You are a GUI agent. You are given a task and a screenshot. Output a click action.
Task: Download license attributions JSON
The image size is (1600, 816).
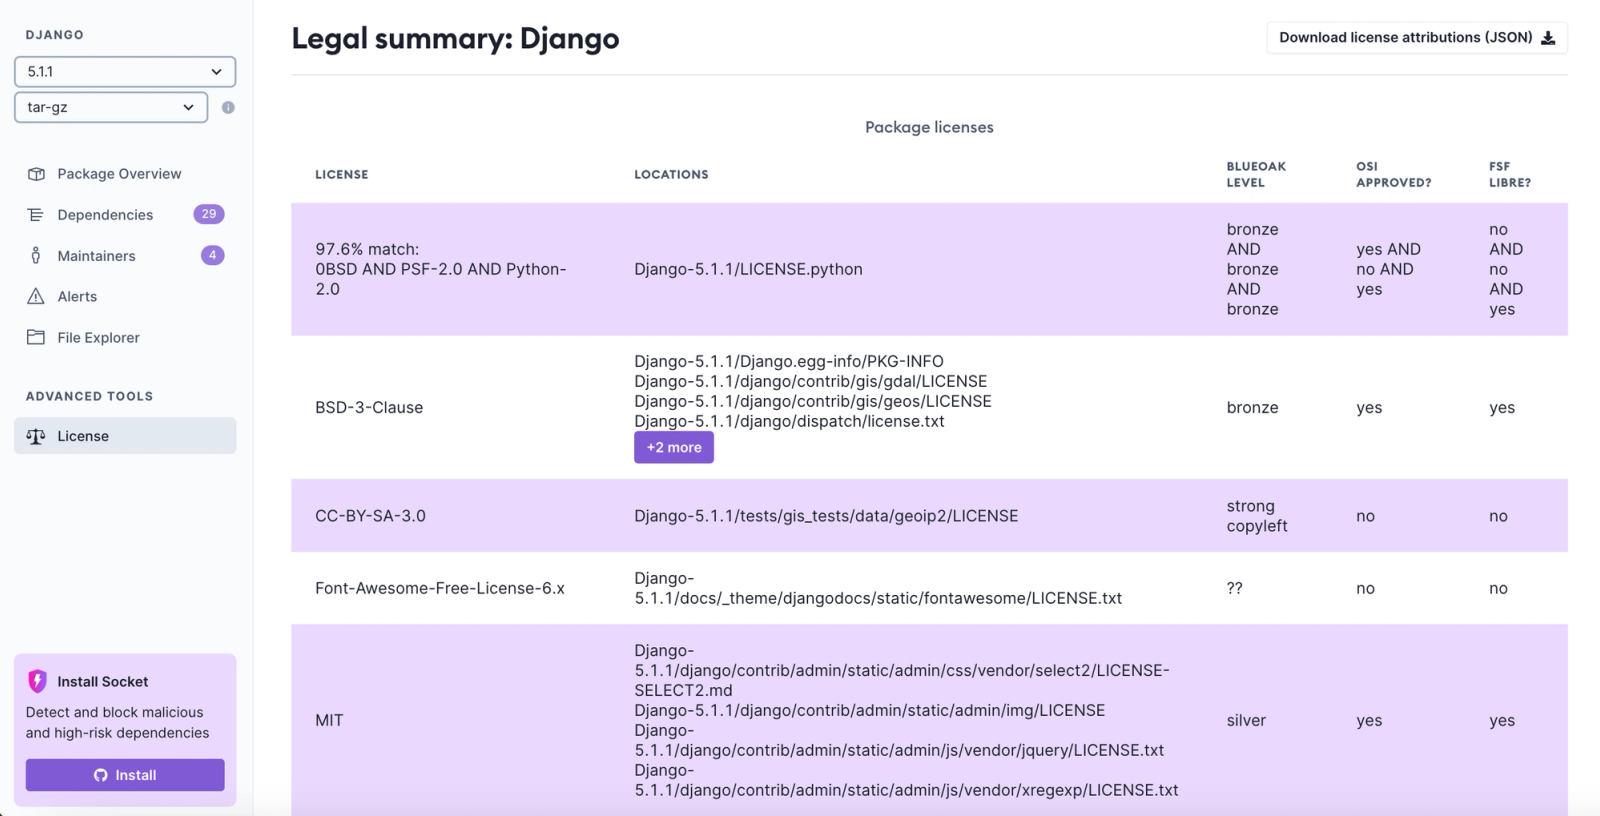[x=1417, y=38]
